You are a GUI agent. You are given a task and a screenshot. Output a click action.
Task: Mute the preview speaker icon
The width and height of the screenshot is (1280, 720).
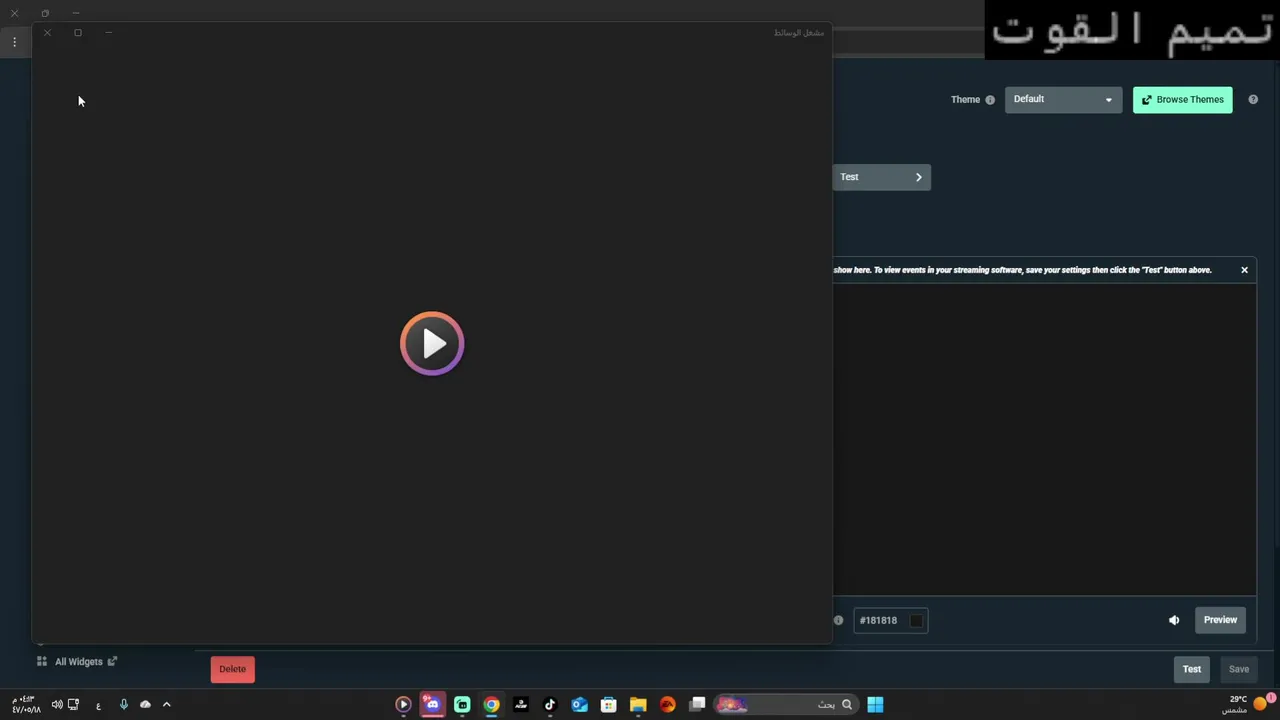tap(1174, 620)
